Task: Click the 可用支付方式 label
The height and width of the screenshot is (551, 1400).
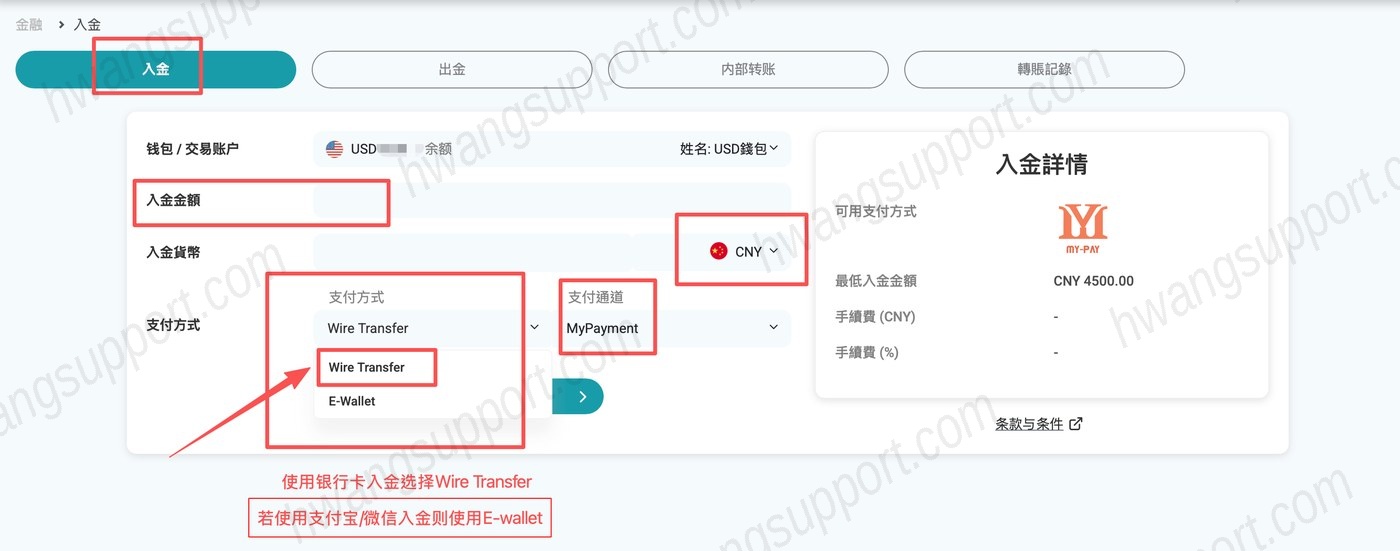Action: click(876, 211)
